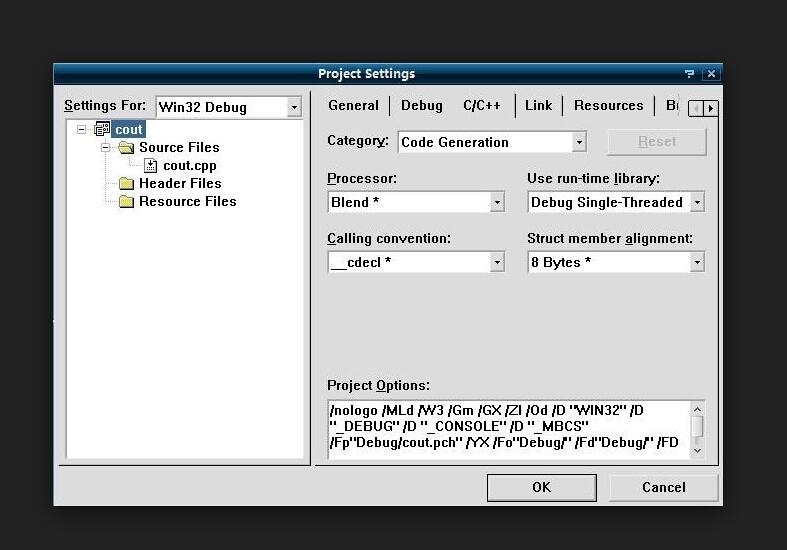Switch to the Link tab
The width and height of the screenshot is (787, 550).
tap(538, 105)
